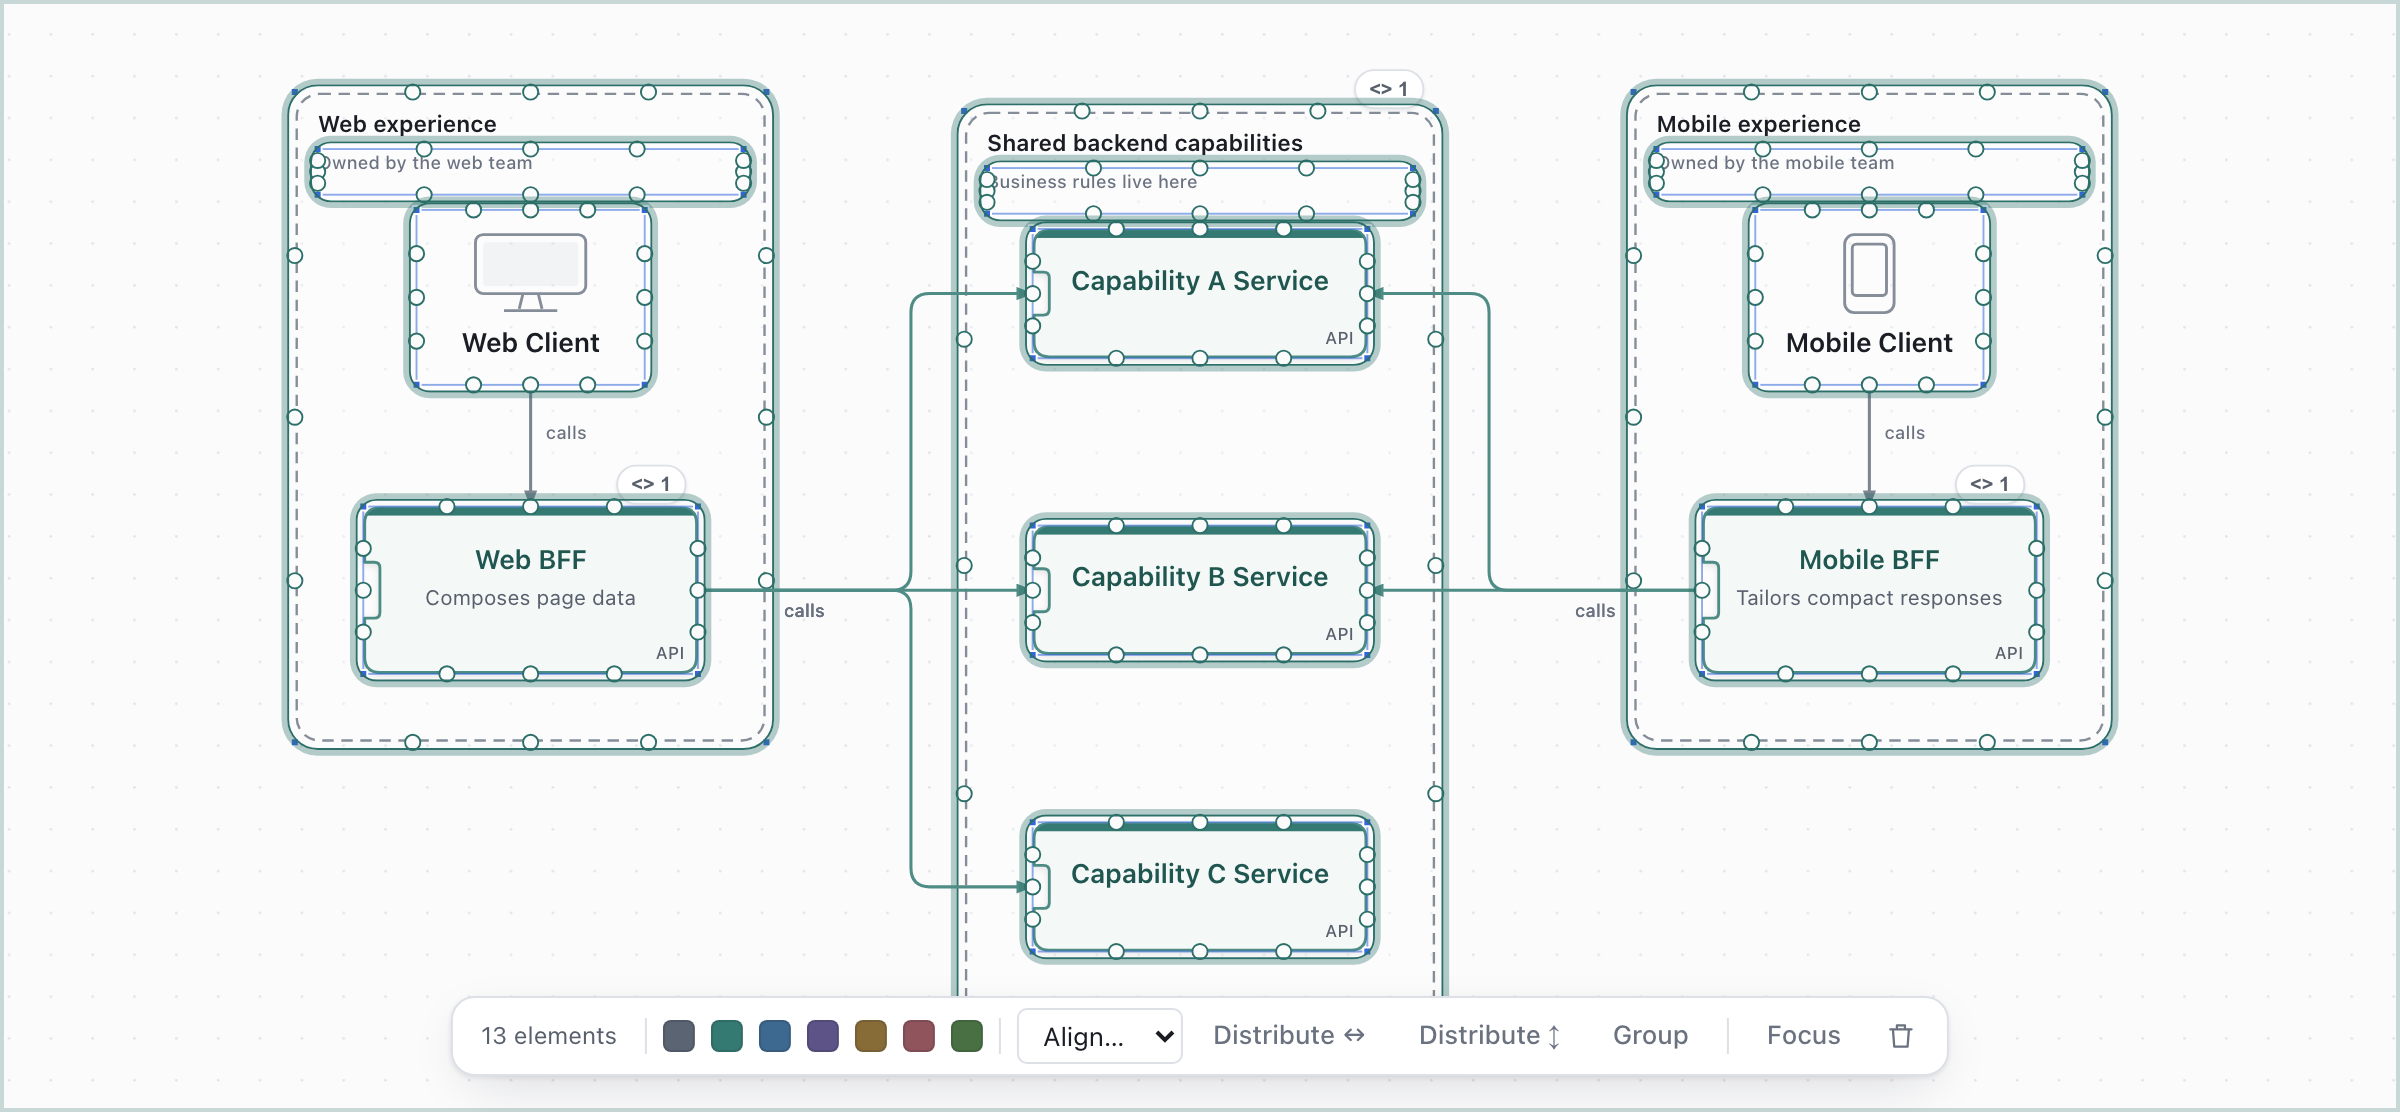Click the '13 elements' selection count

point(549,1036)
